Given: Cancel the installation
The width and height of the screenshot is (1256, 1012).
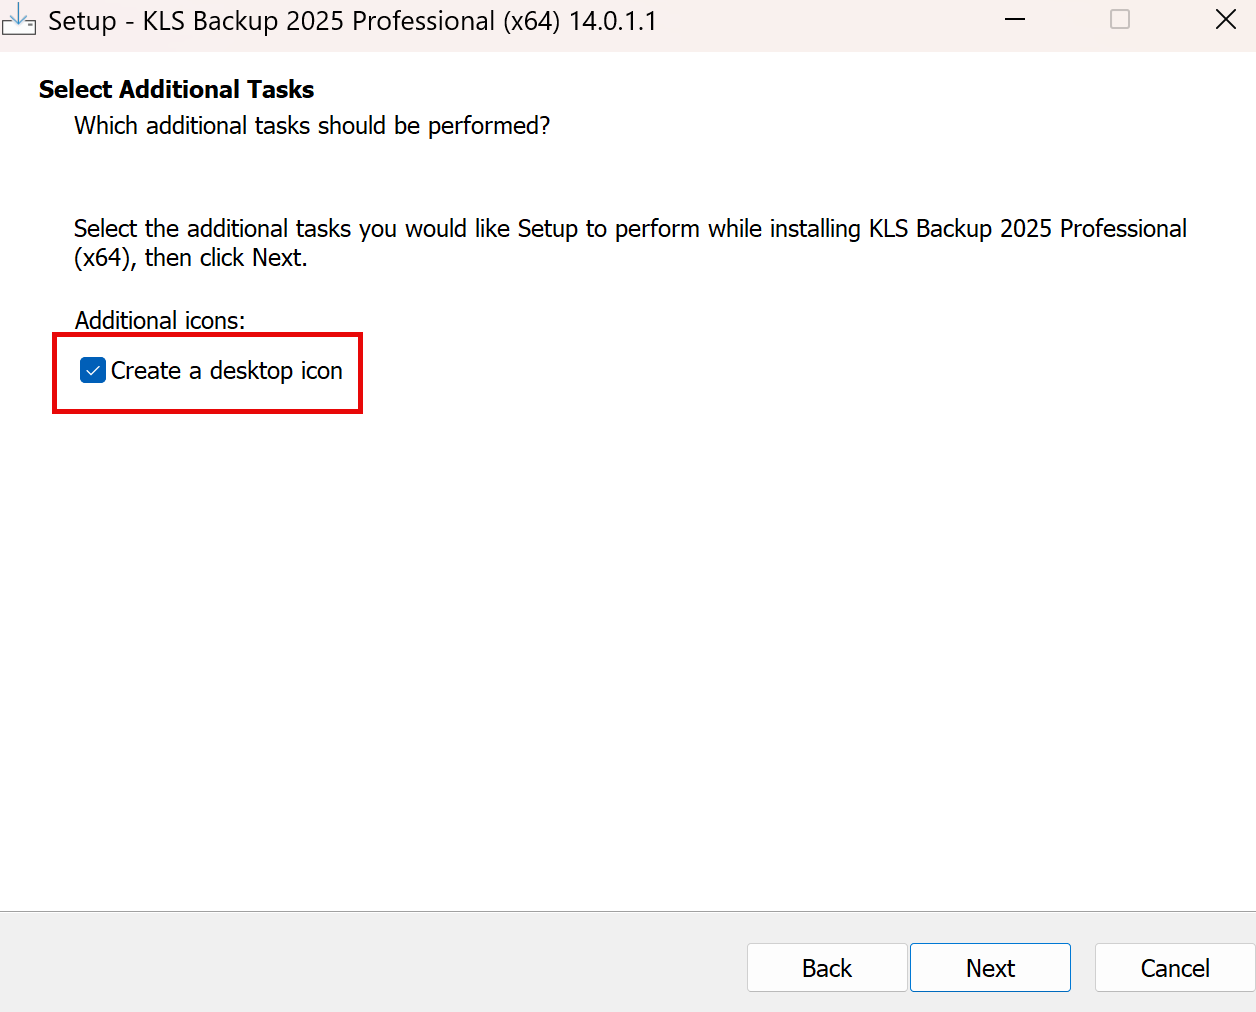Looking at the screenshot, I should [x=1174, y=968].
